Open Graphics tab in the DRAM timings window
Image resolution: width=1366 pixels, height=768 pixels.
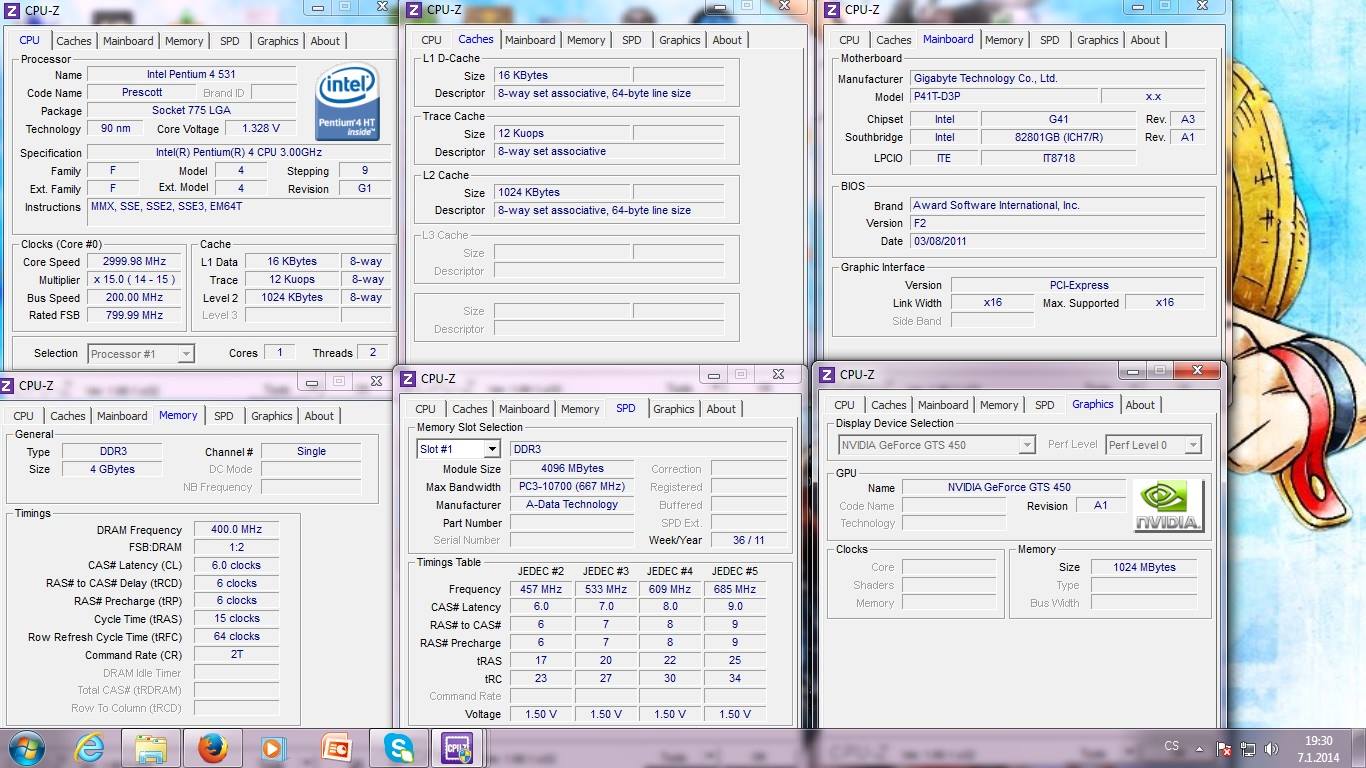click(x=272, y=416)
